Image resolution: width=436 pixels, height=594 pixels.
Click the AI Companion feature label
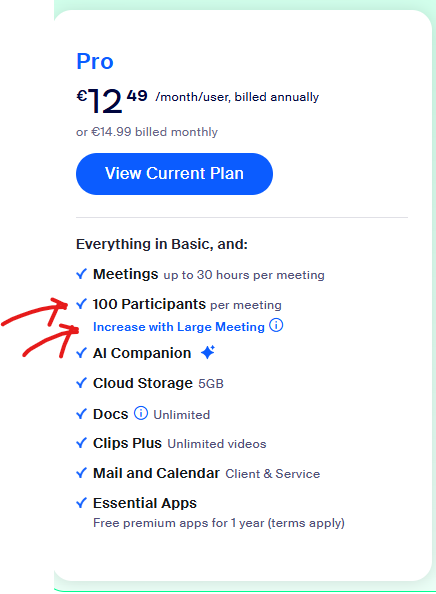click(142, 353)
